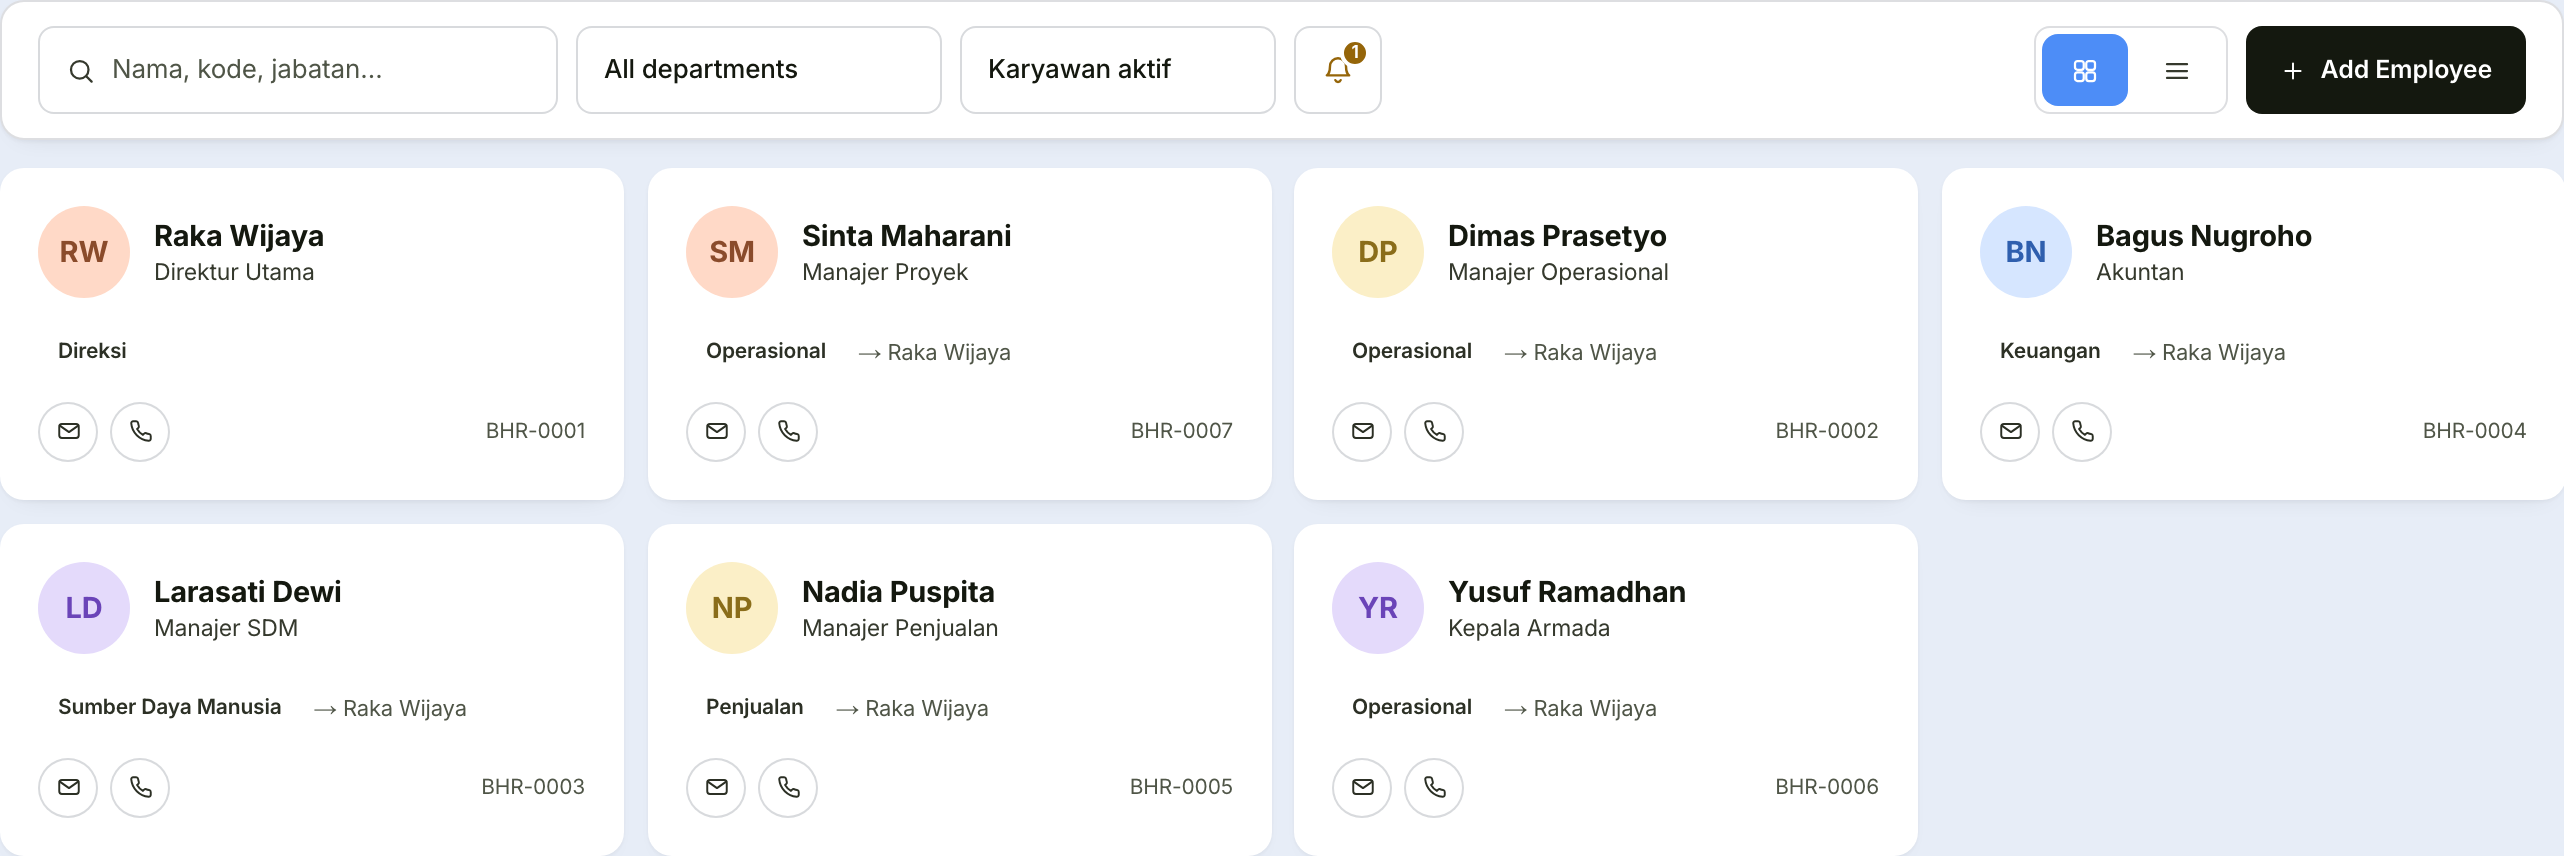Open the Karyawan aktif status dropdown

click(1117, 70)
